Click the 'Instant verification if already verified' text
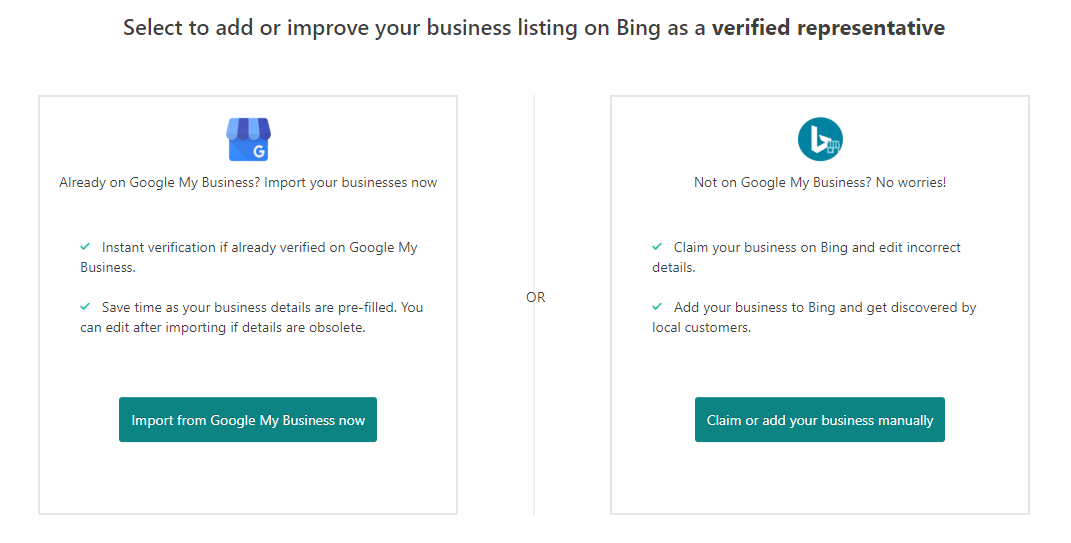The width and height of the screenshot is (1071, 543). click(x=259, y=247)
